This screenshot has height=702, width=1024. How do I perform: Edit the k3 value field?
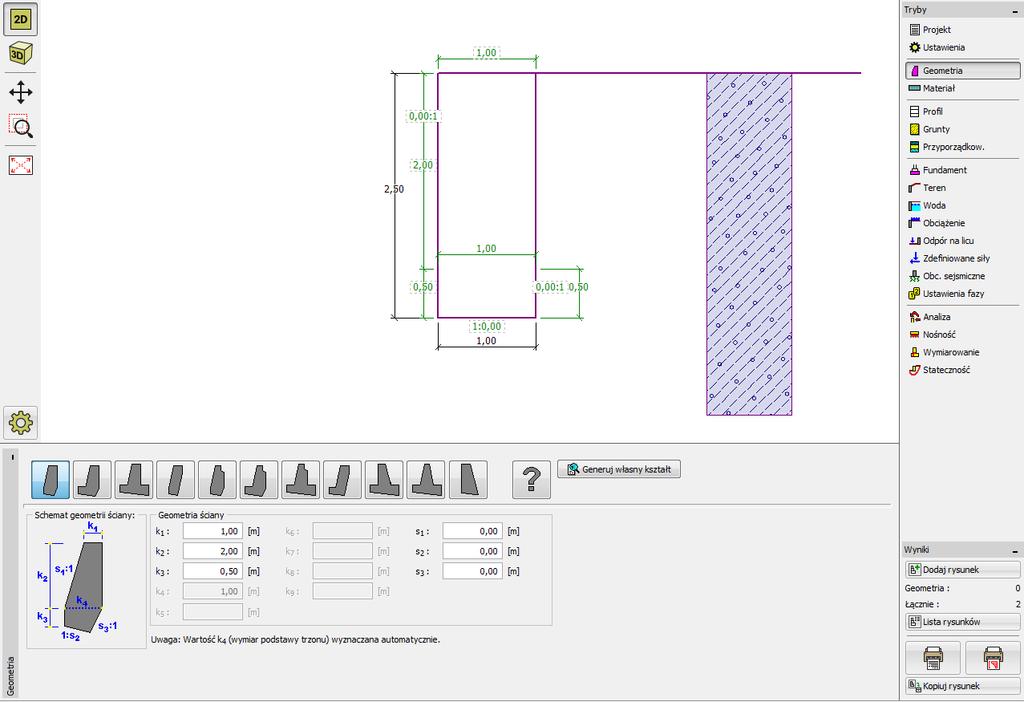tap(213, 571)
